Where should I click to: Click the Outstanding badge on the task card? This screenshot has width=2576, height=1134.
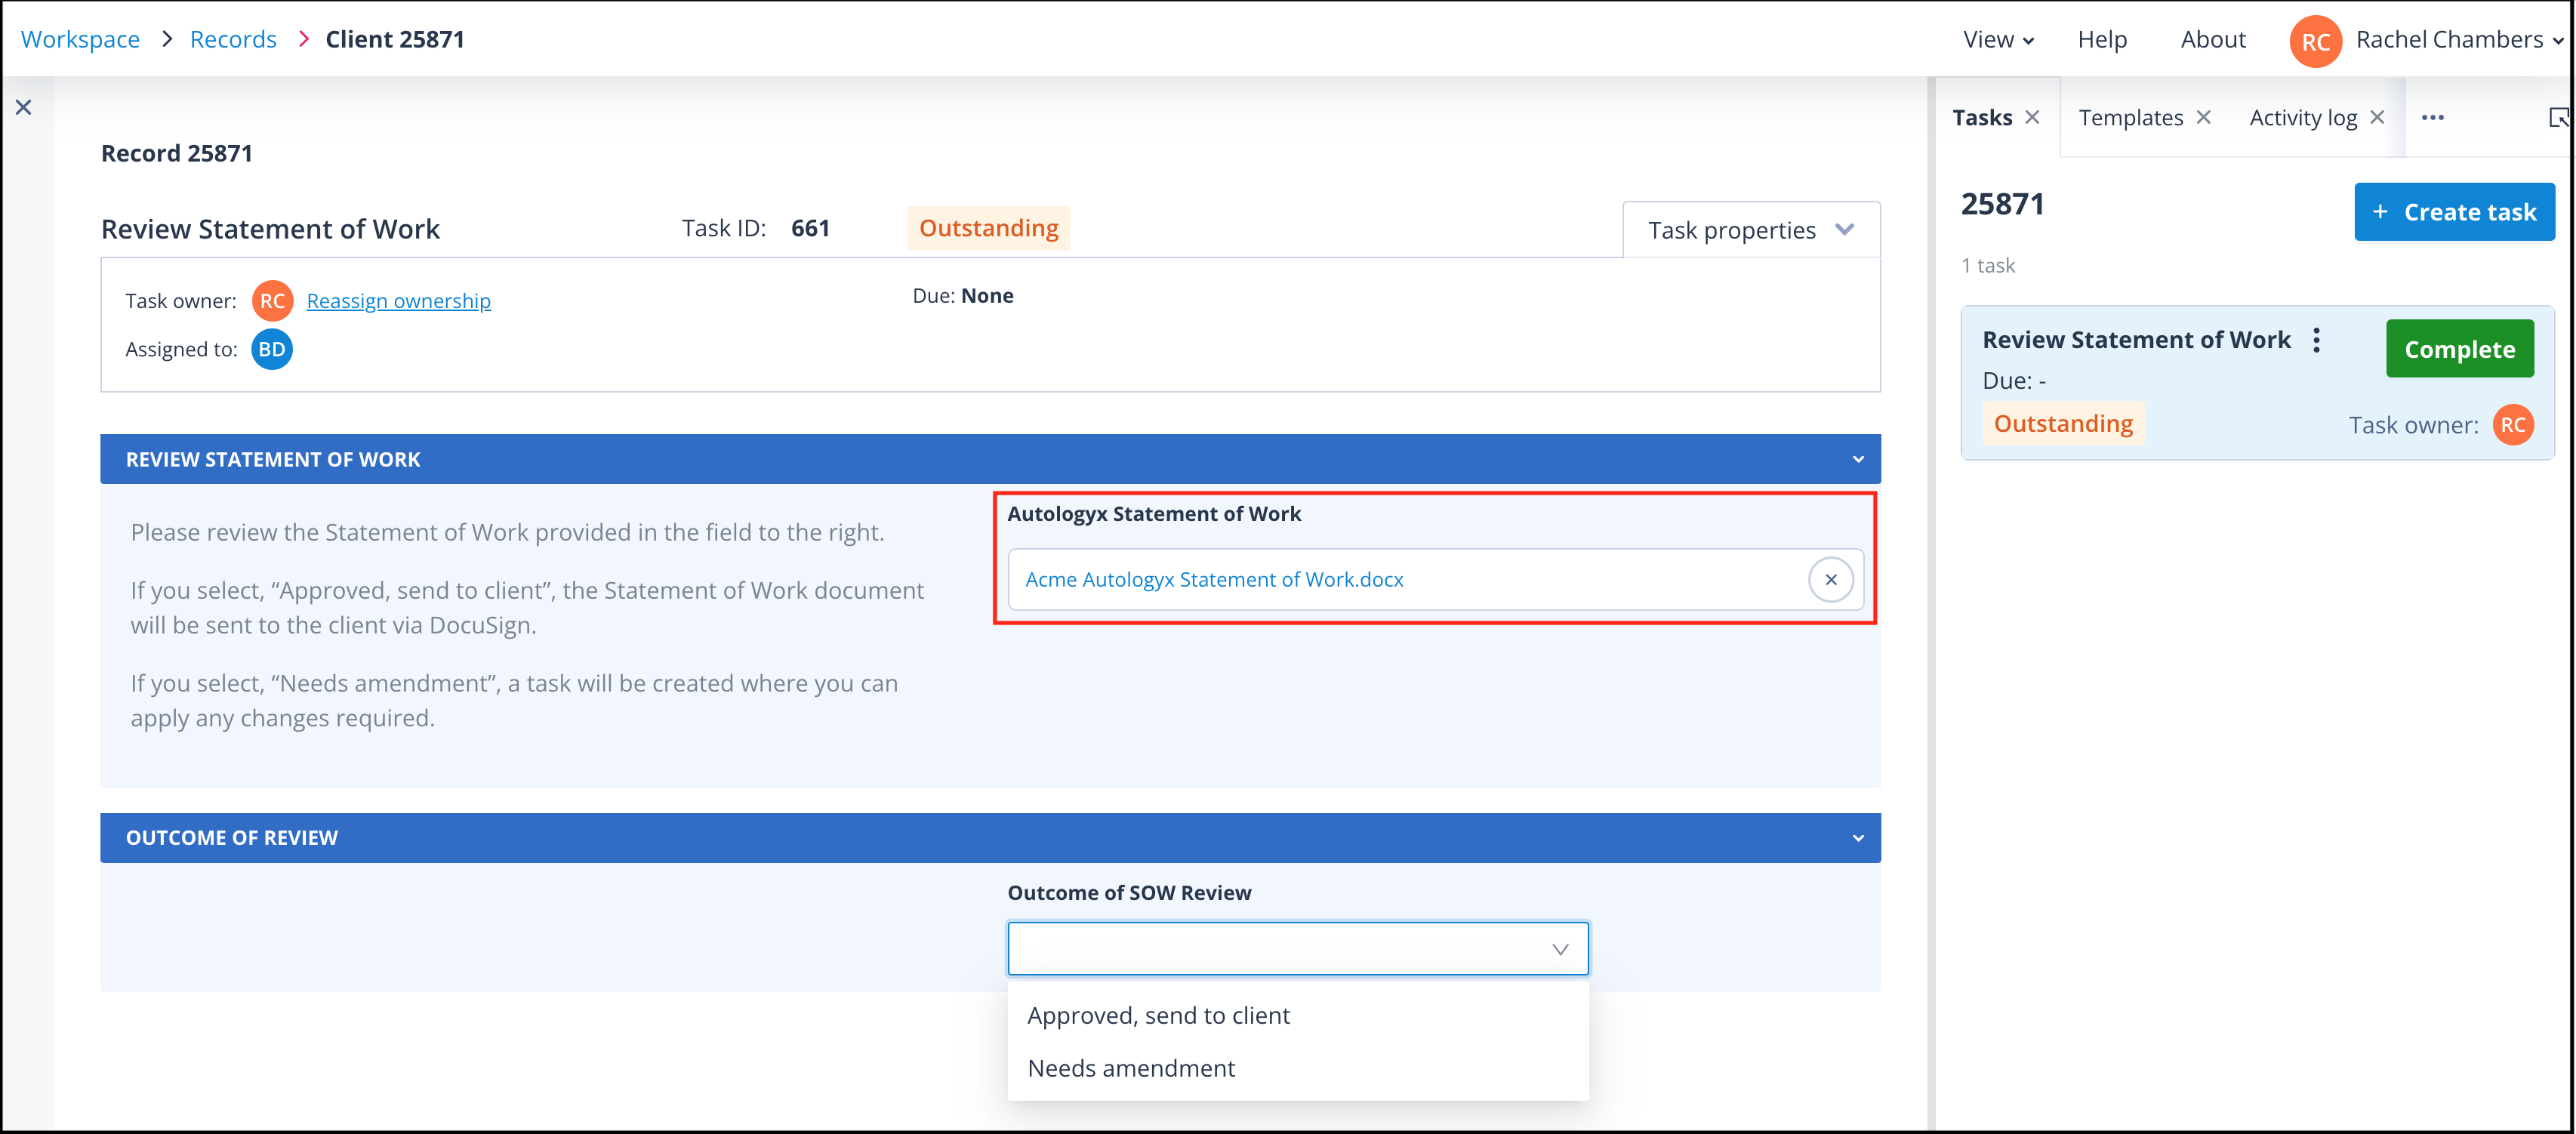[x=2062, y=424]
